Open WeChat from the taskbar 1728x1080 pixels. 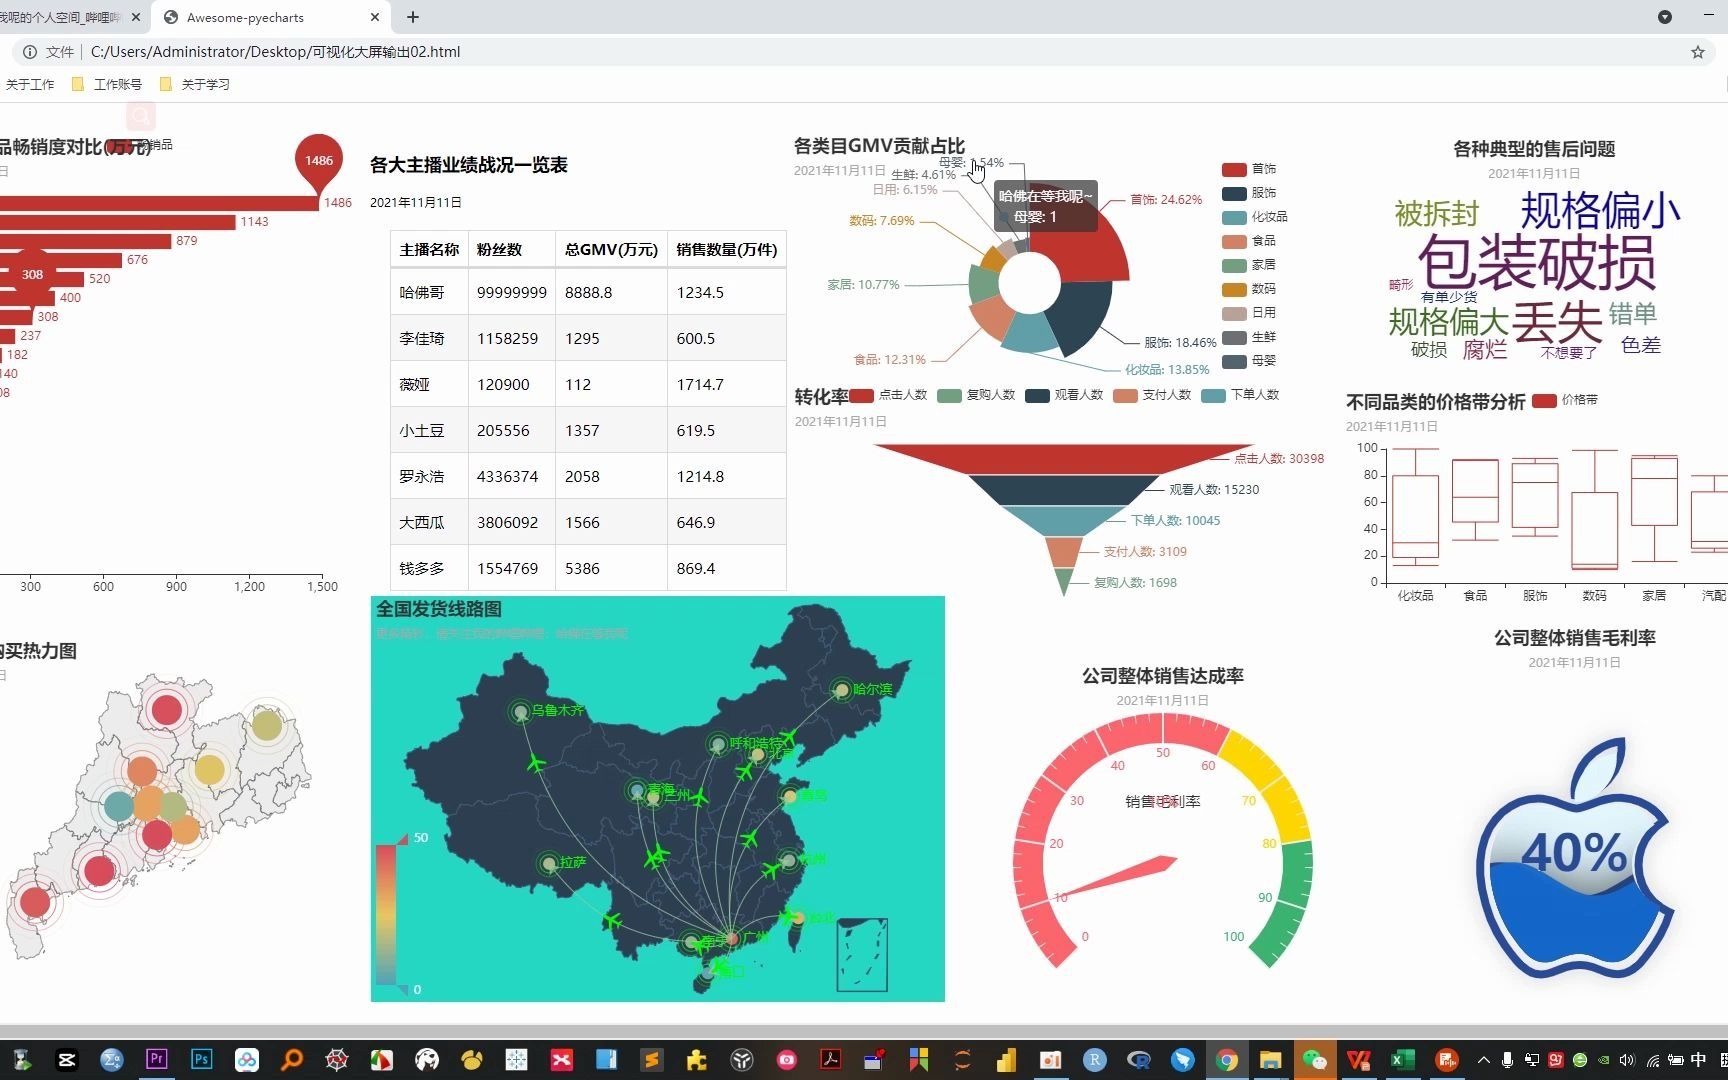(x=1314, y=1060)
